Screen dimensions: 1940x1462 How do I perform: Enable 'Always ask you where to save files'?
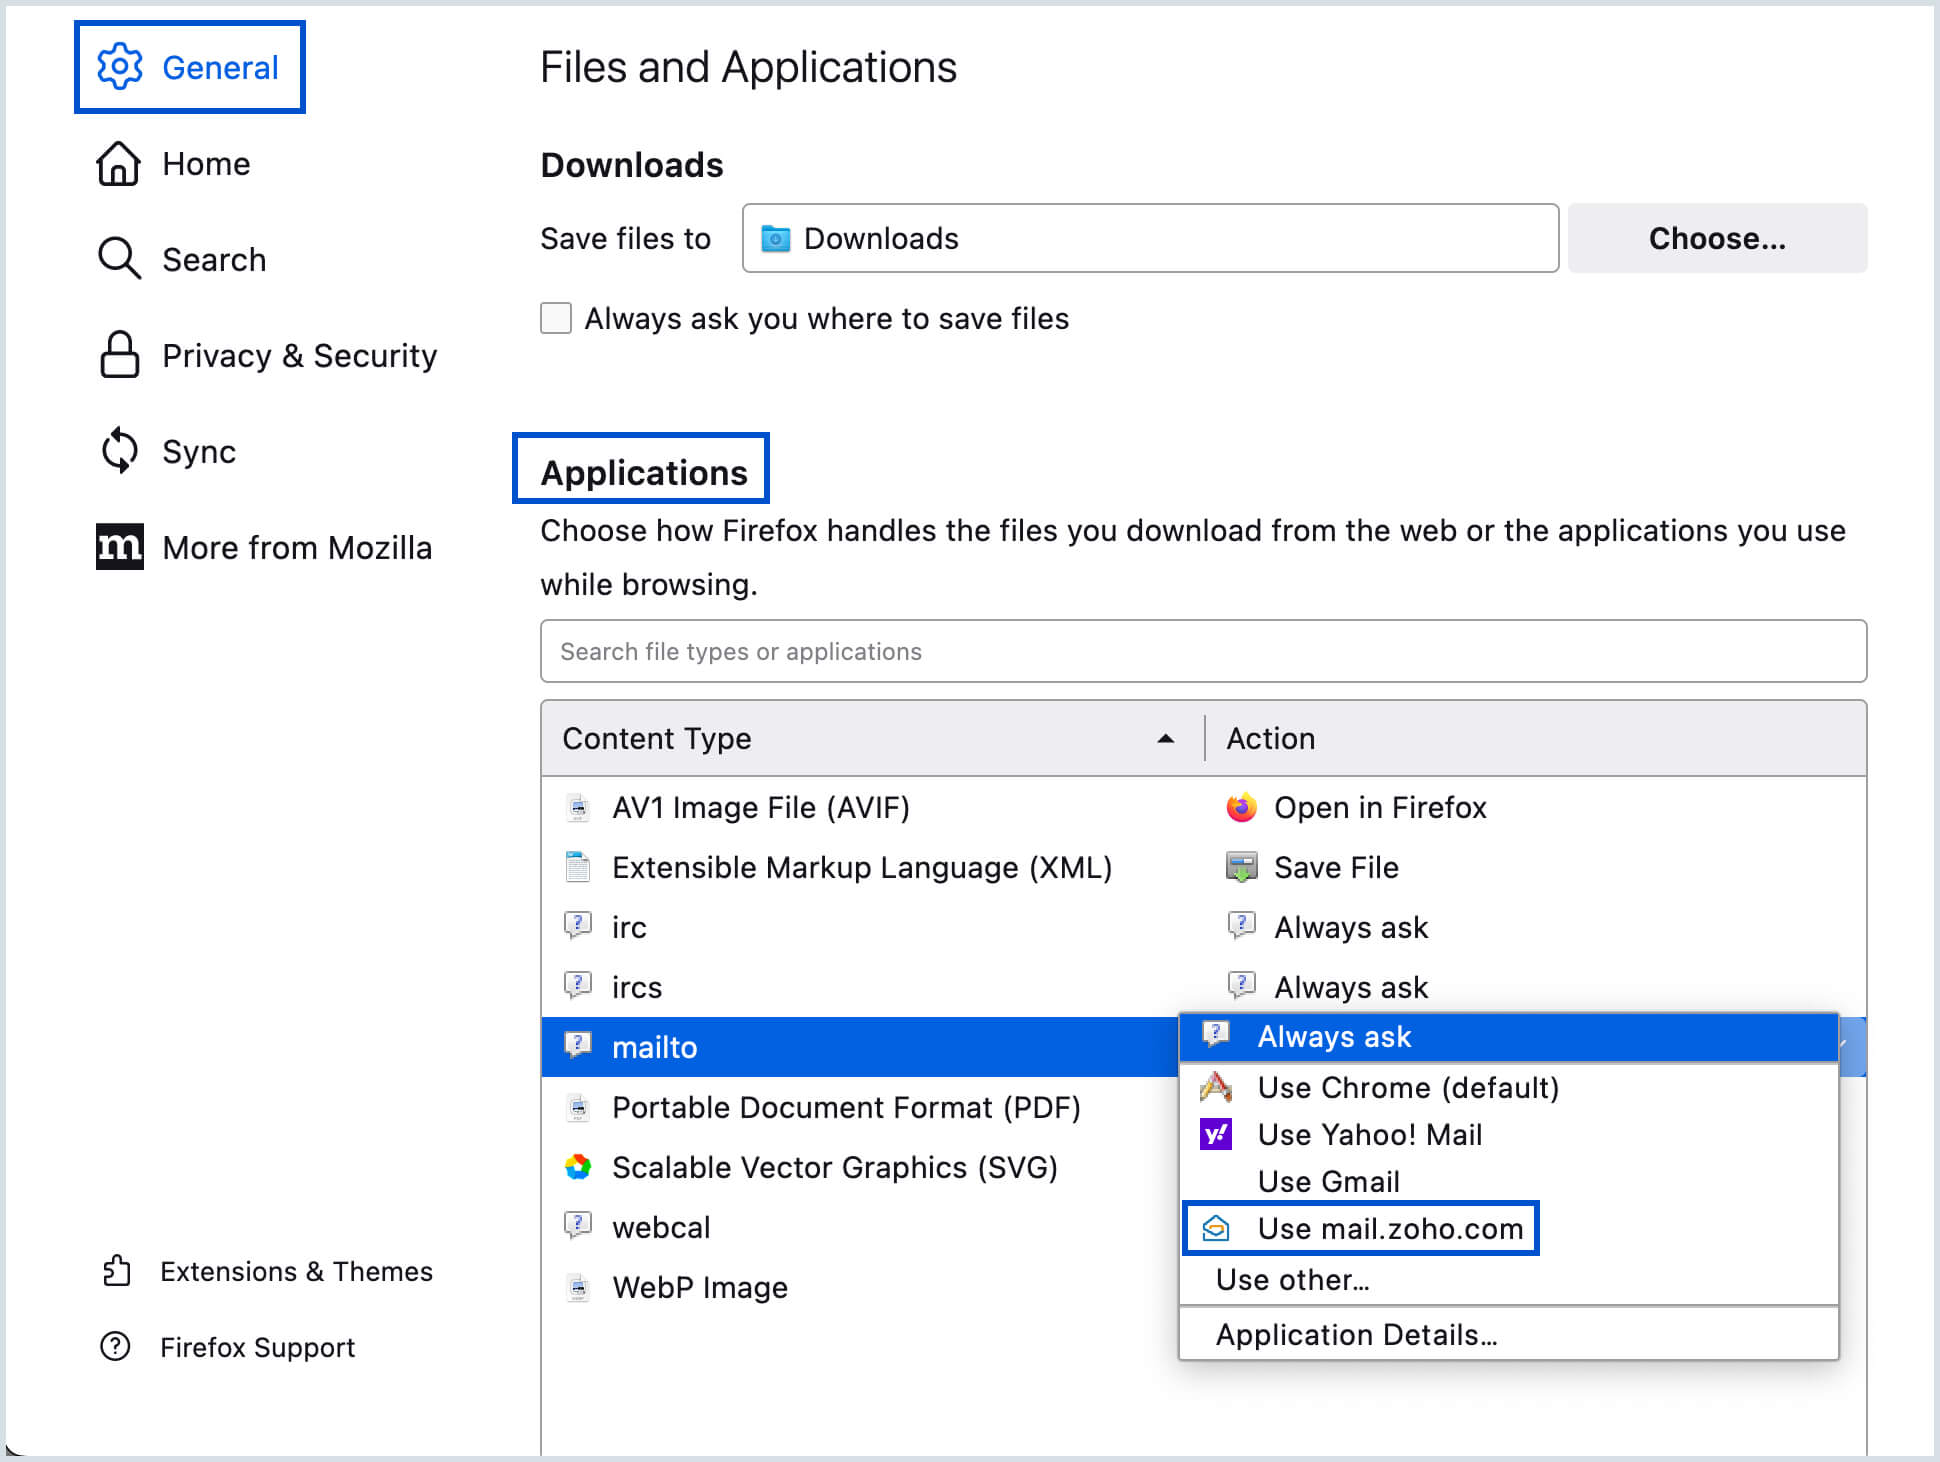pyautogui.click(x=556, y=318)
